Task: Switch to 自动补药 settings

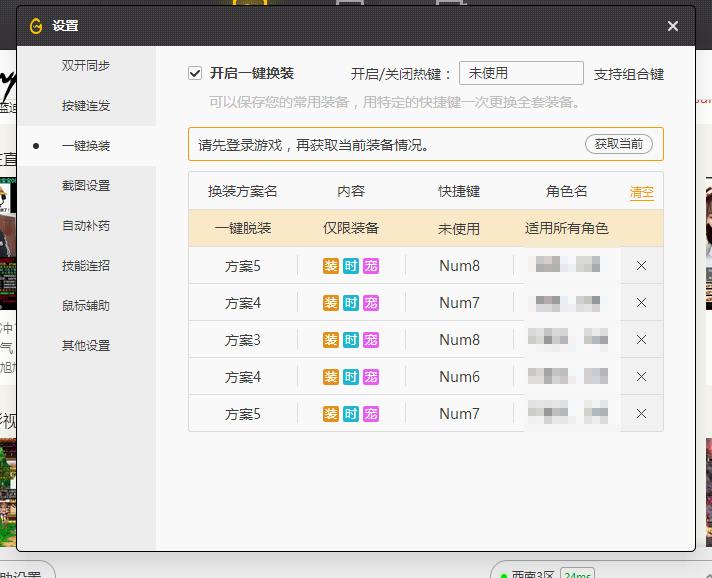Action: [86, 226]
